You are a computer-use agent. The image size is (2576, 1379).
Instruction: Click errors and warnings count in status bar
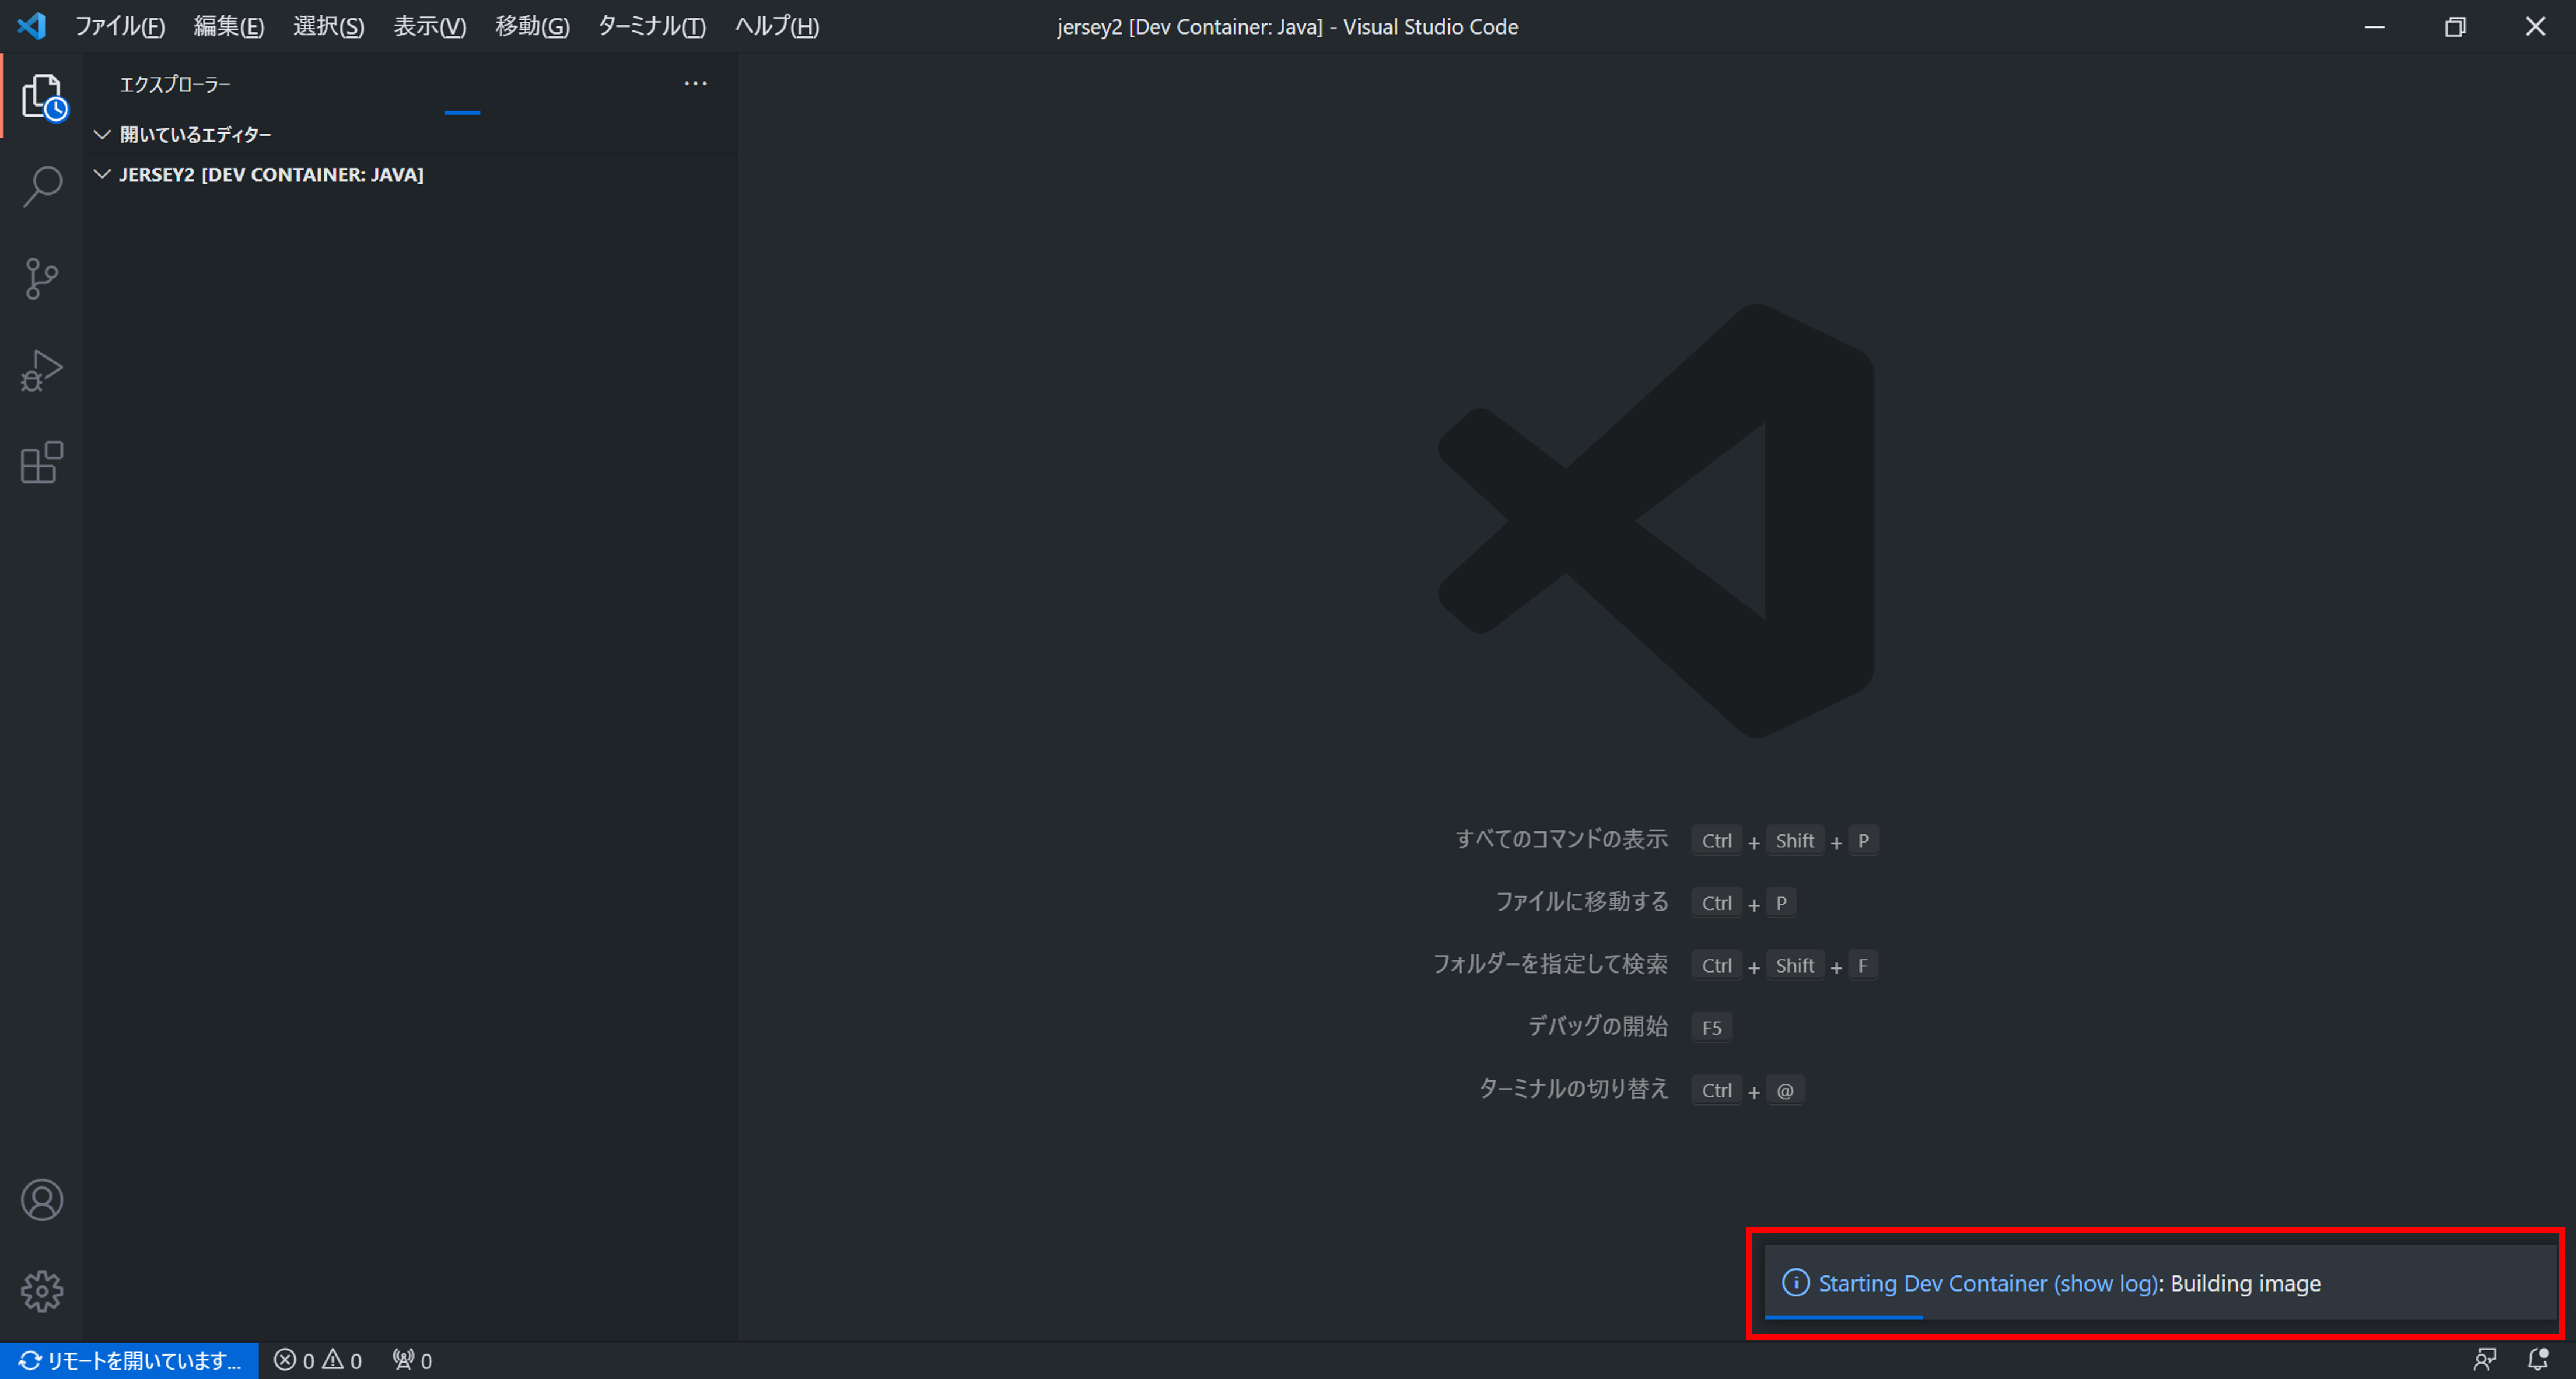[x=318, y=1360]
